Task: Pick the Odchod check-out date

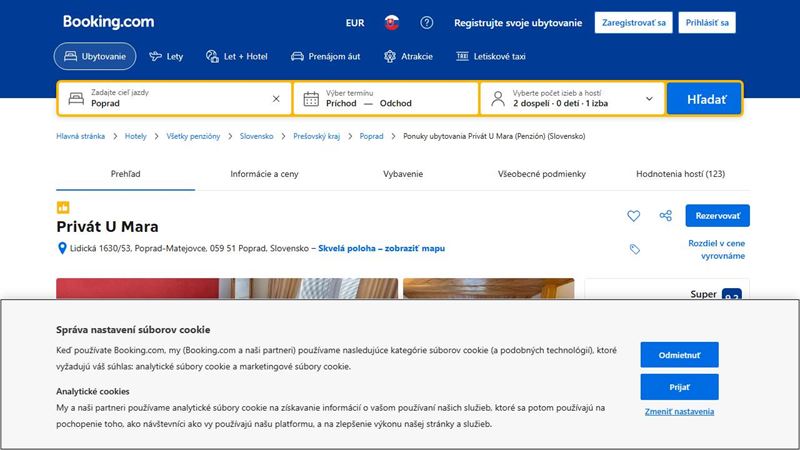Action: [395, 103]
